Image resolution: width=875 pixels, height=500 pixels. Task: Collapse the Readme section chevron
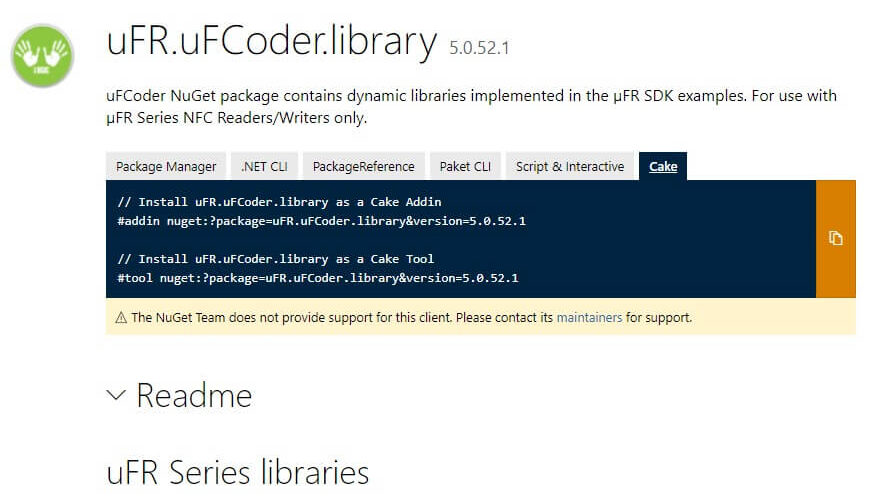(x=116, y=395)
